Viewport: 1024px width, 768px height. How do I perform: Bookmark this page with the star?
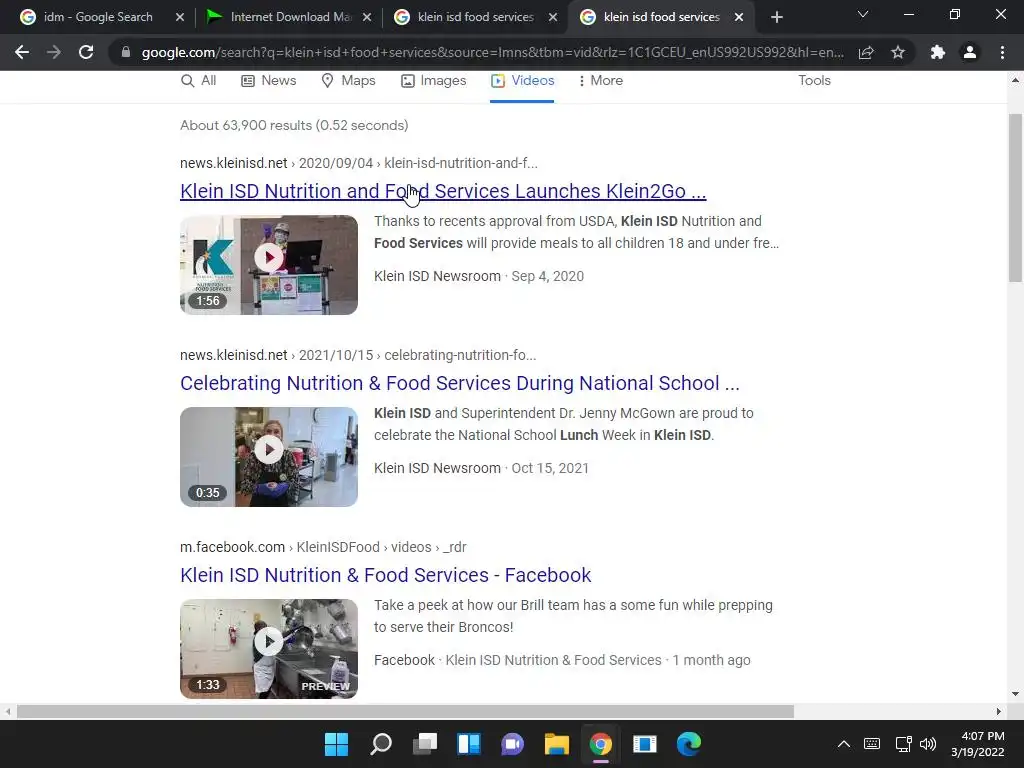[x=898, y=52]
